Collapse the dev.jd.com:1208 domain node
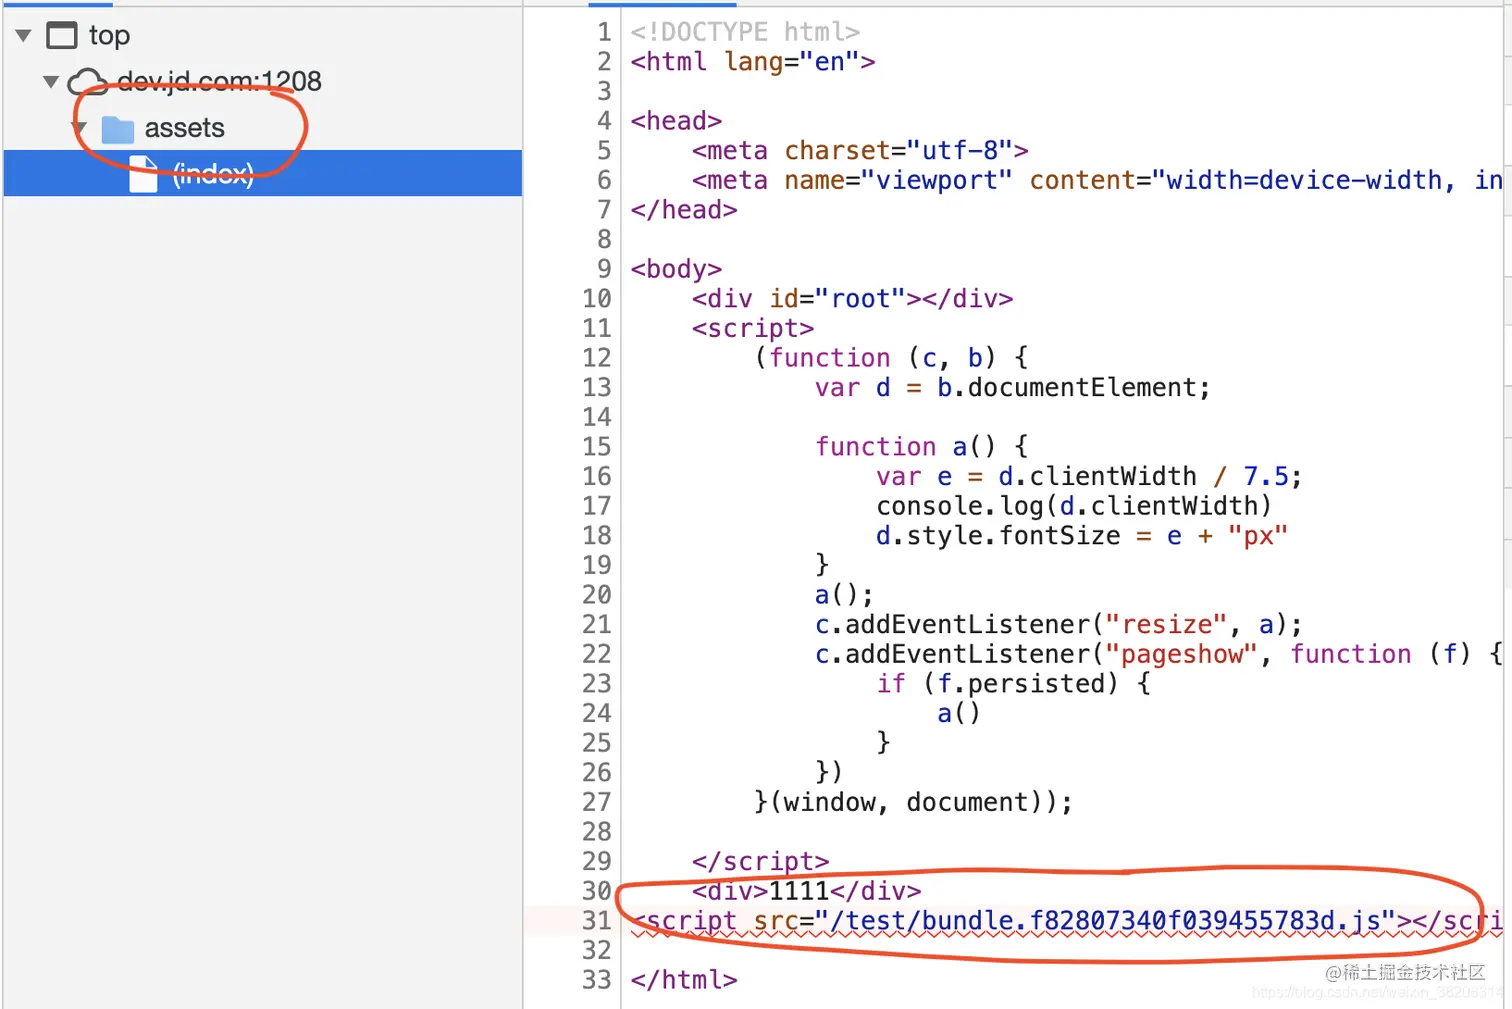Image resolution: width=1512 pixels, height=1009 pixels. tap(51, 81)
